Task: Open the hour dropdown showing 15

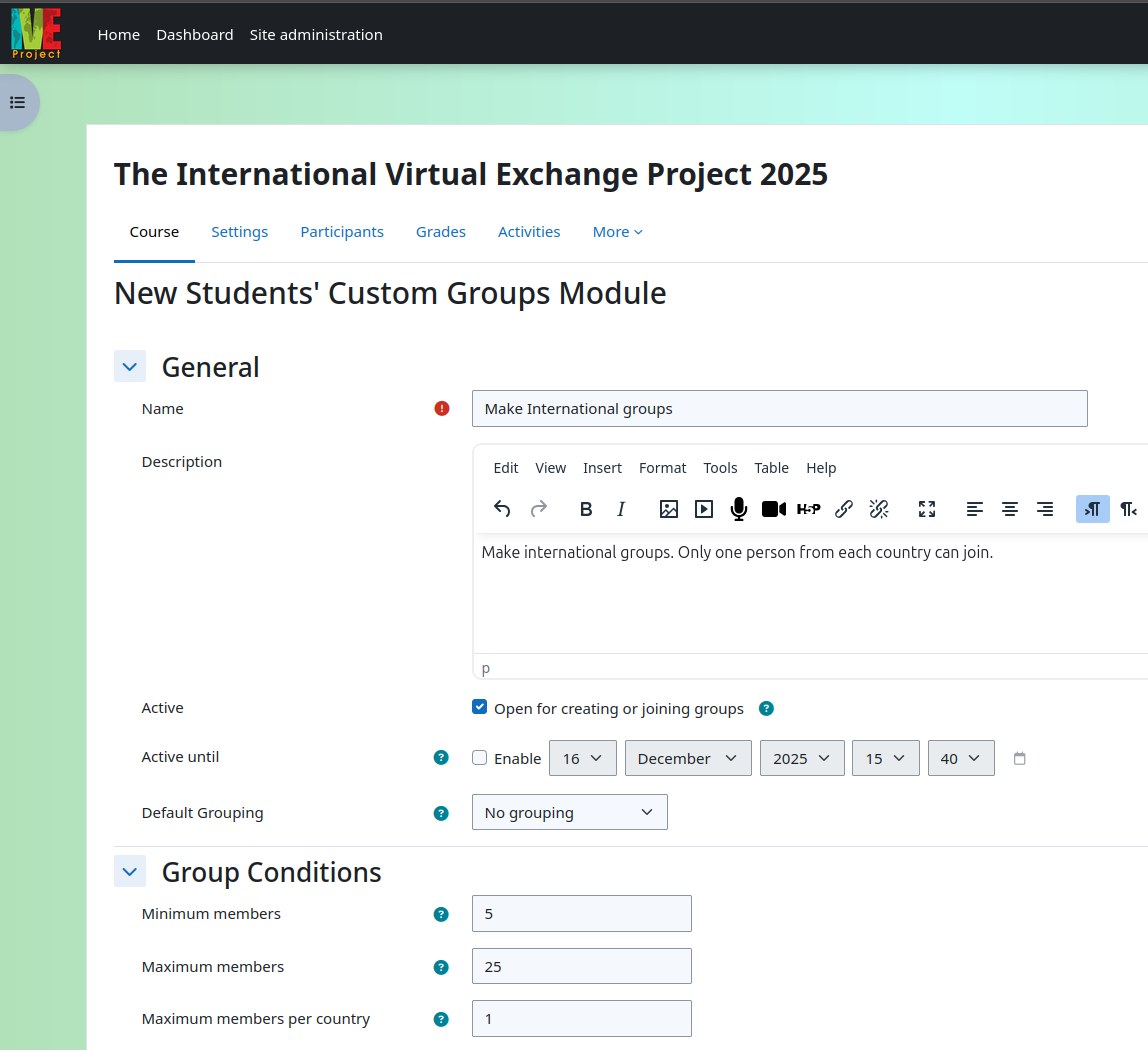Action: coord(886,758)
